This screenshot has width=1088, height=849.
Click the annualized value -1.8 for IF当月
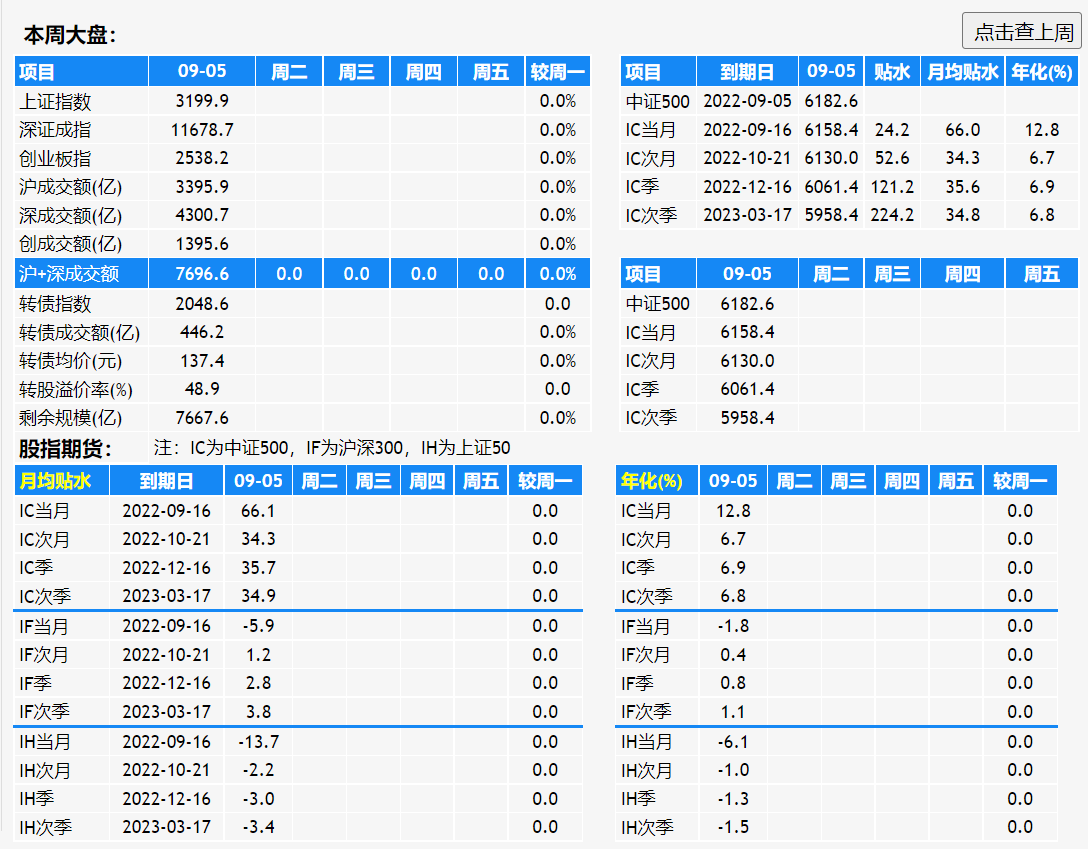pos(733,626)
